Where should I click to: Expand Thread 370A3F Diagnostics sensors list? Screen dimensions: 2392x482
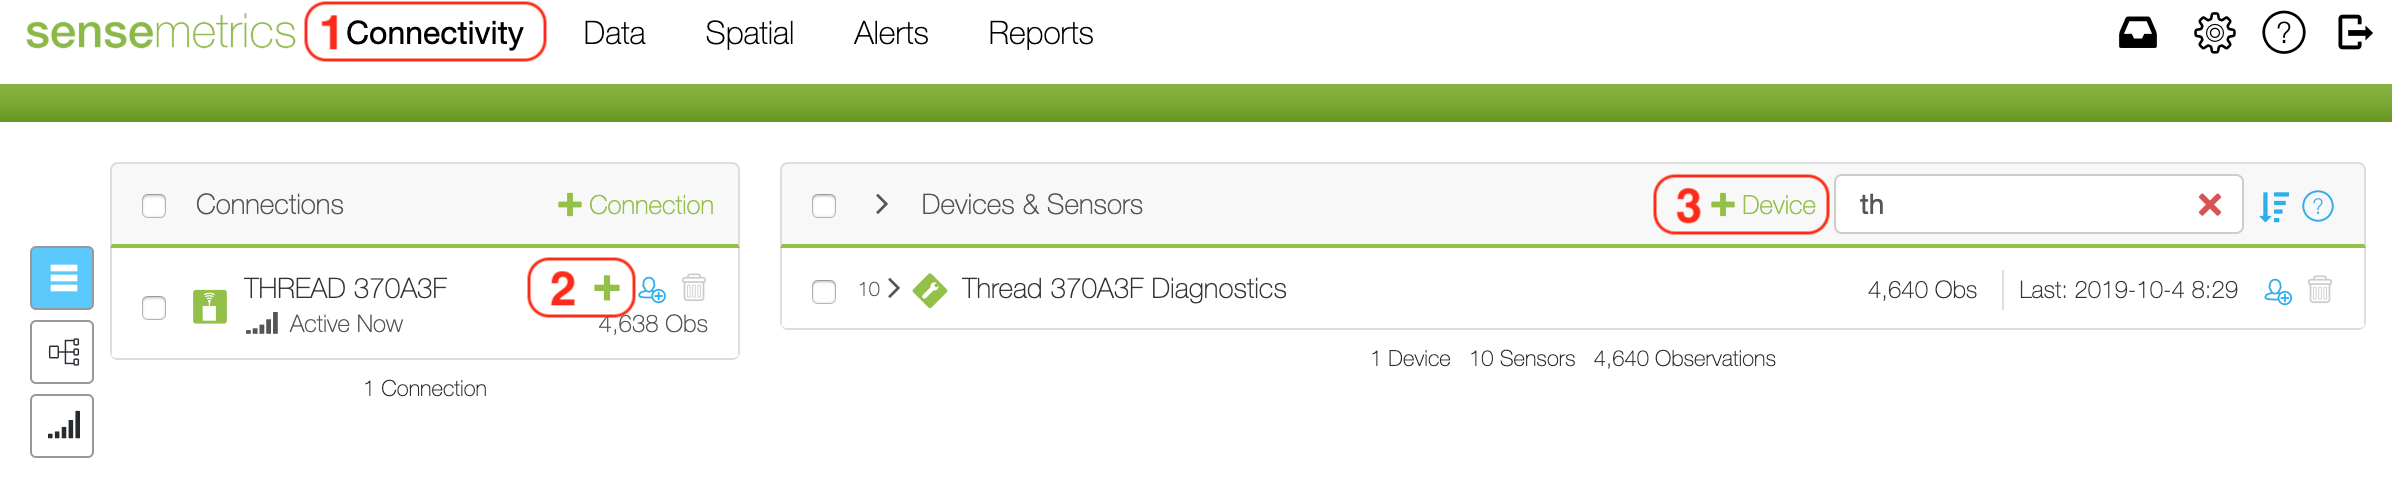click(x=893, y=289)
